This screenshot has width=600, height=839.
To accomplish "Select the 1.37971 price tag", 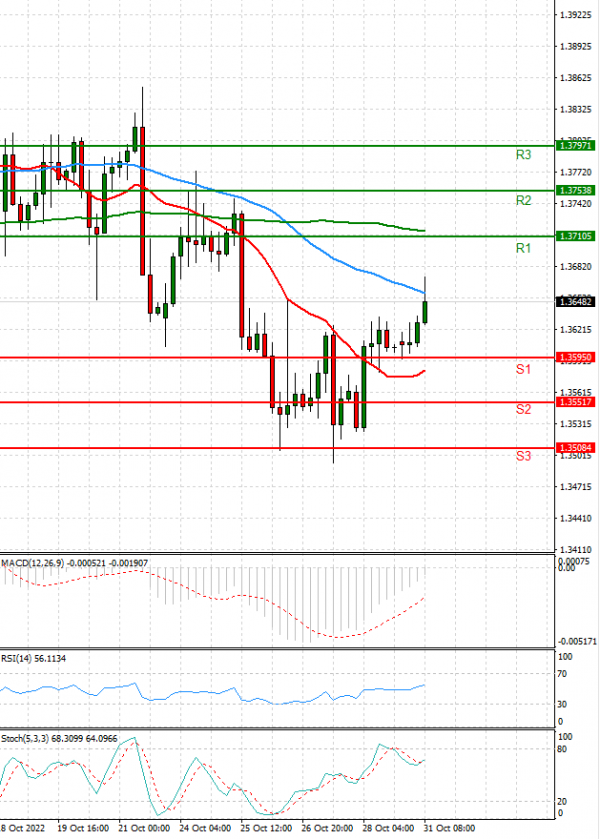I will pyautogui.click(x=575, y=146).
